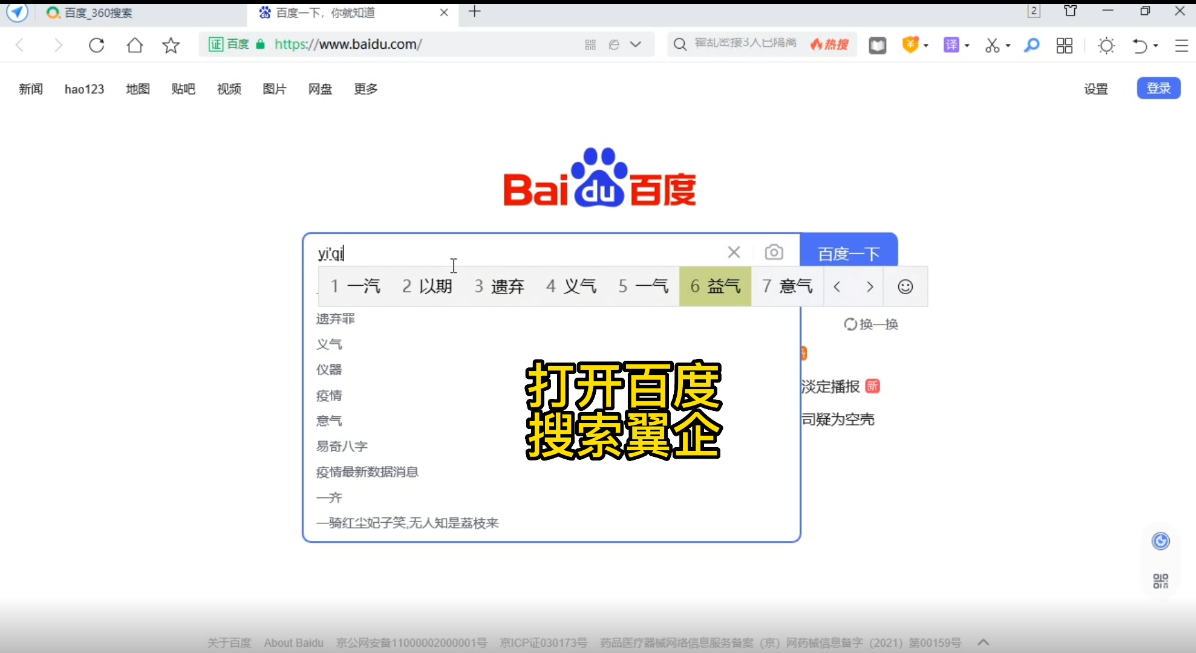Open the emoji smiley in candidate bar
This screenshot has height=653, width=1196.
tap(905, 287)
